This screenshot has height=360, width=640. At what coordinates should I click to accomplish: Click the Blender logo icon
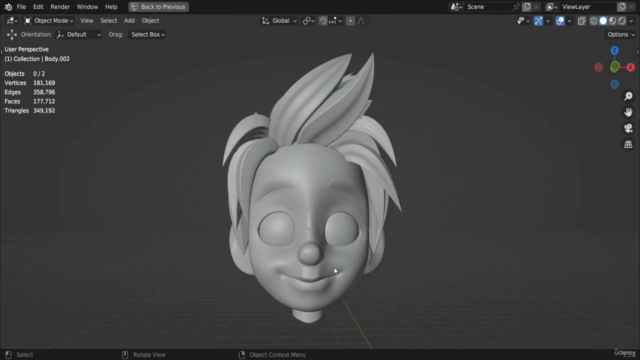pyautogui.click(x=8, y=7)
